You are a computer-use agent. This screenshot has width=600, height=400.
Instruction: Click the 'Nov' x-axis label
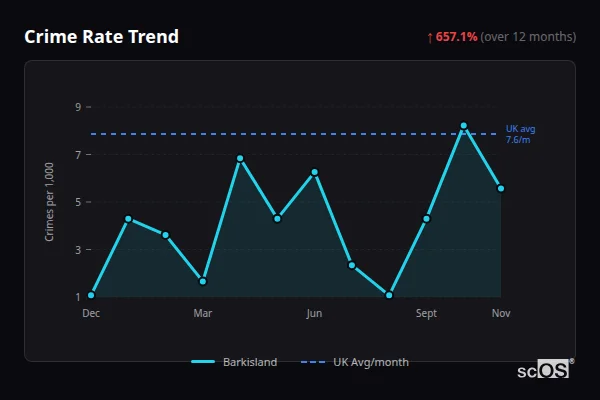[501, 313]
